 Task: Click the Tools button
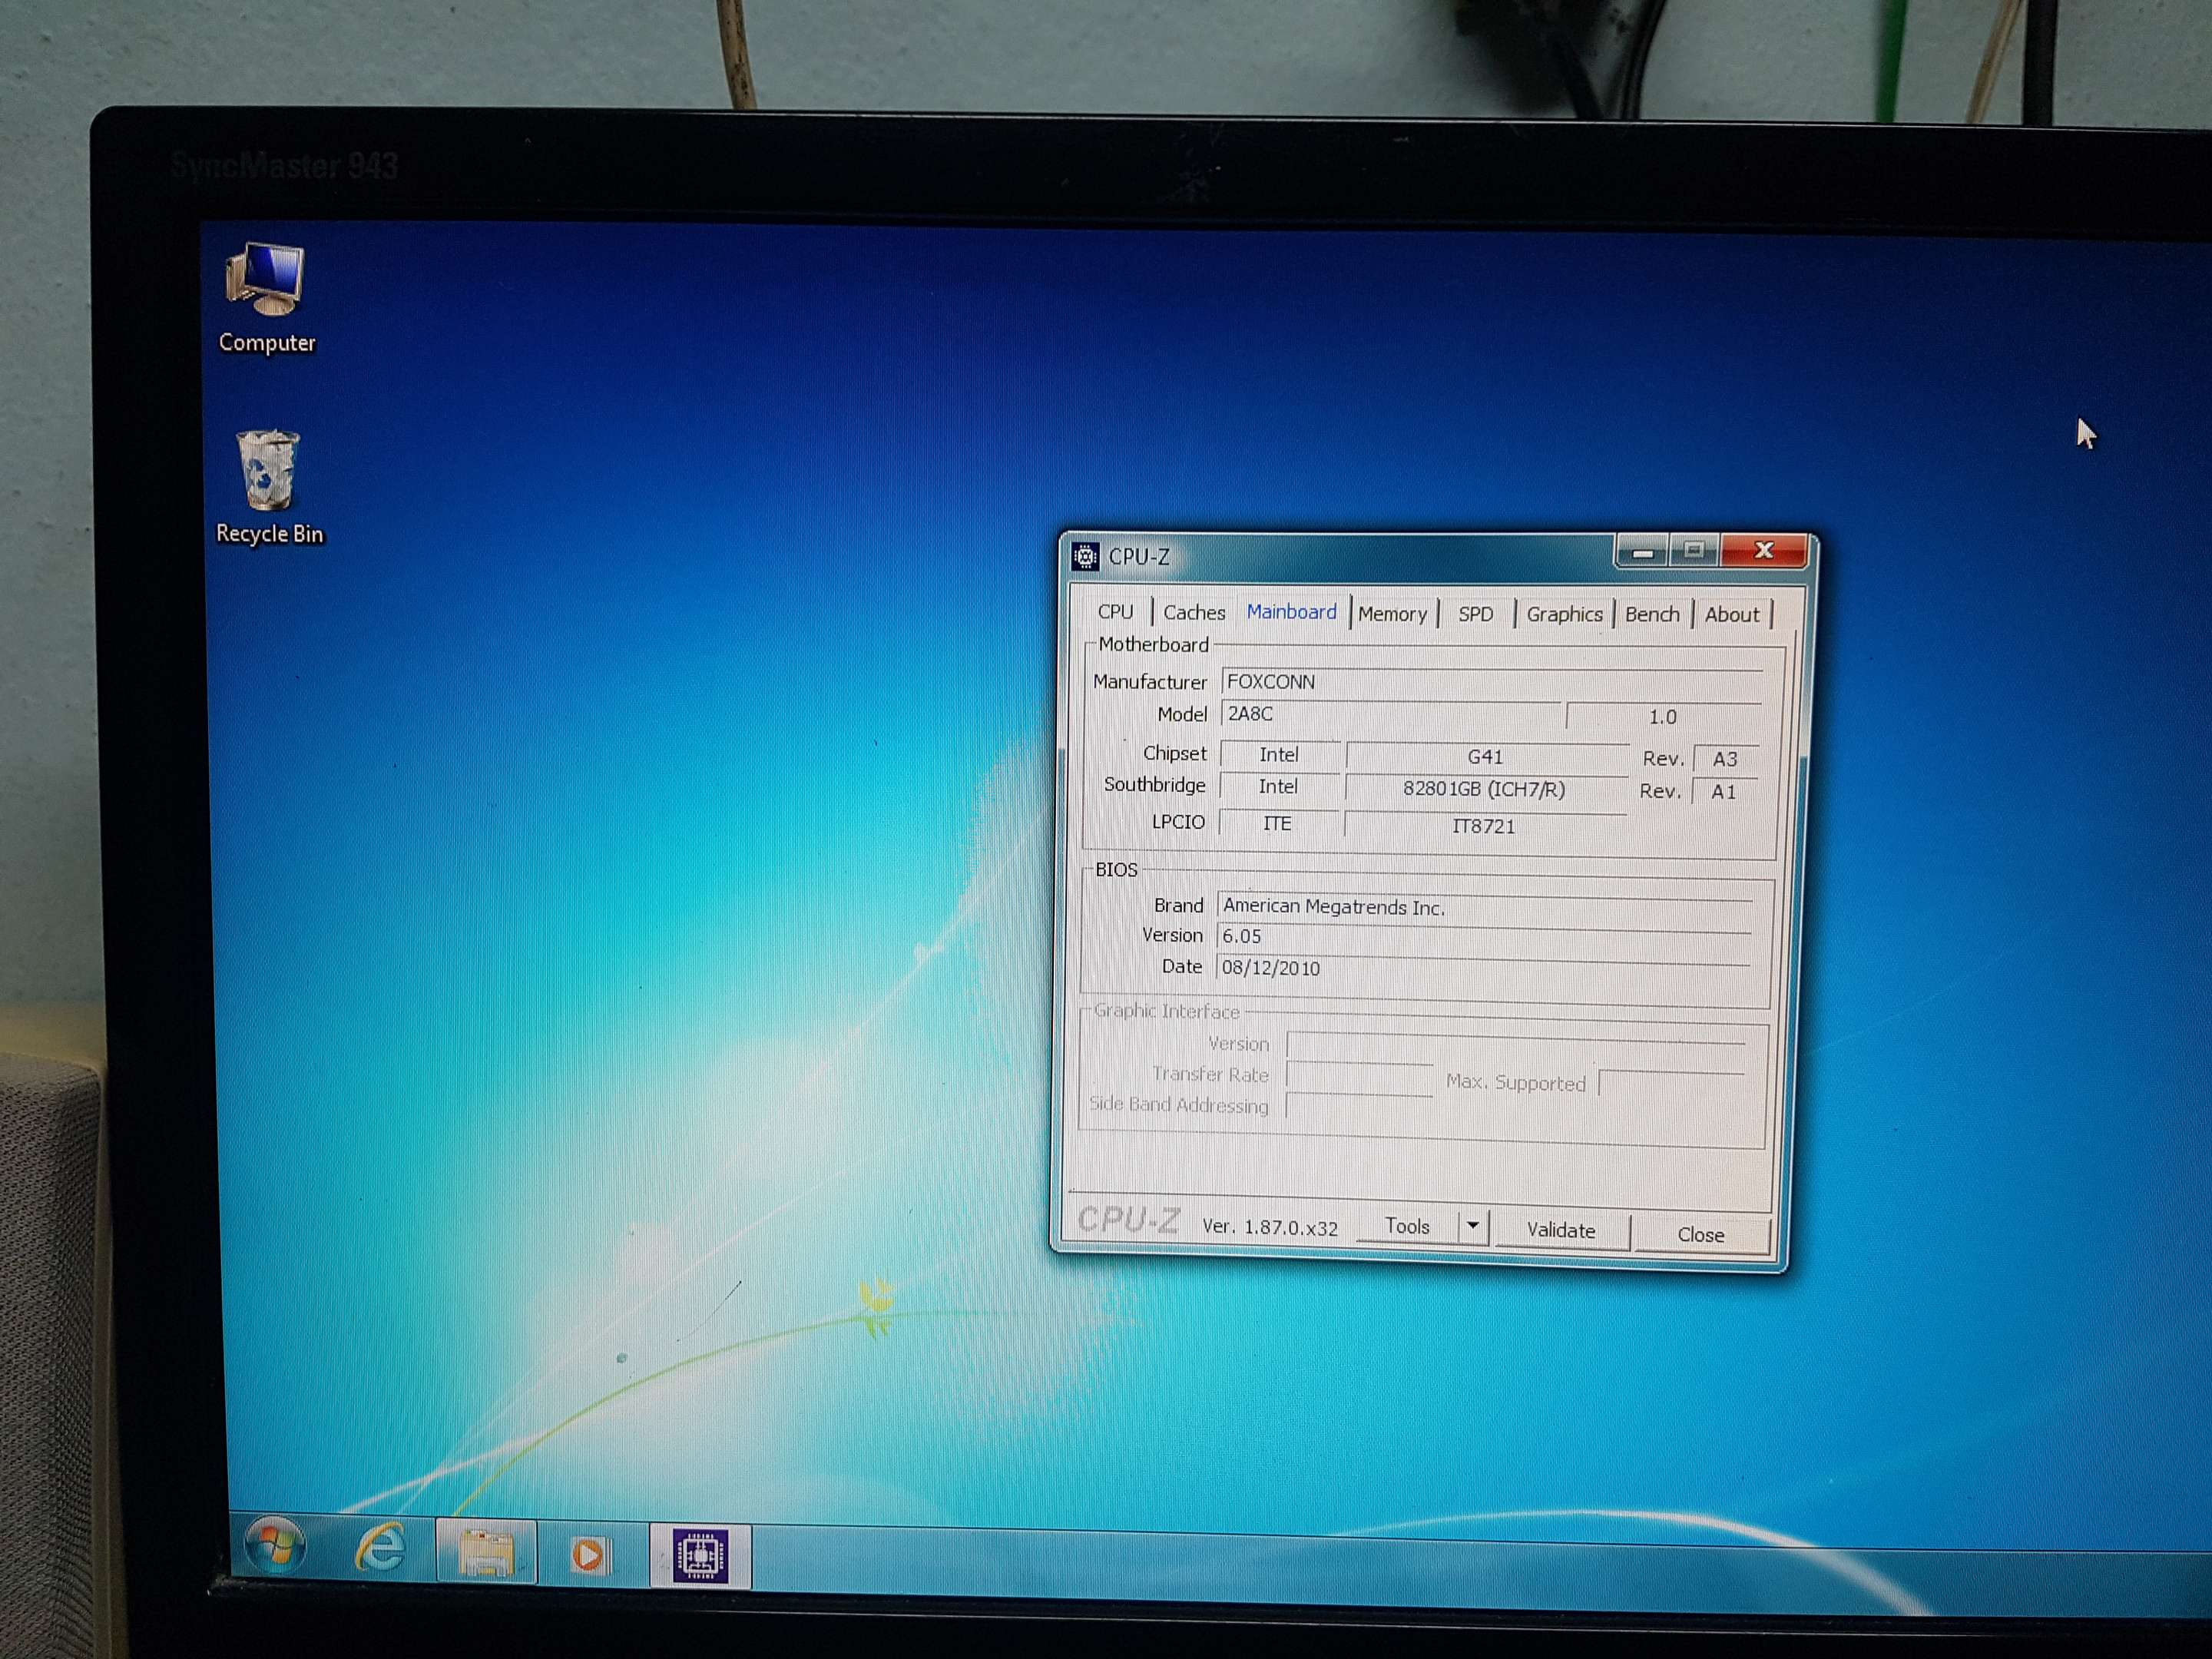(1407, 1226)
